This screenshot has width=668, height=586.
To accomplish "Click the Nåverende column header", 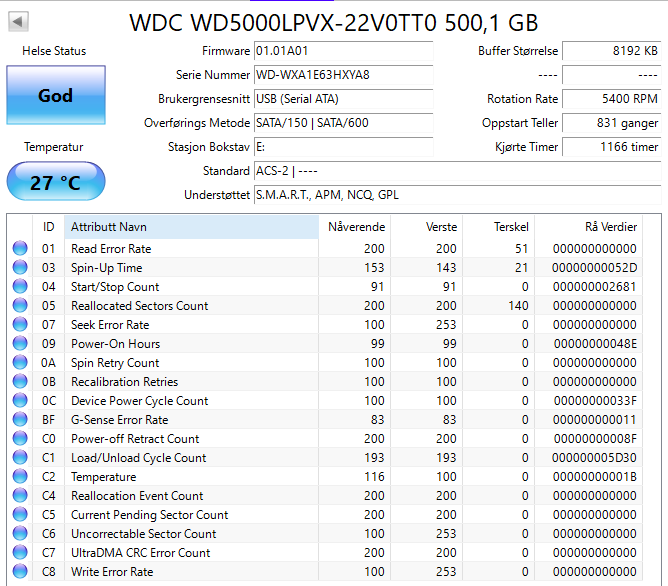I will (x=355, y=227).
